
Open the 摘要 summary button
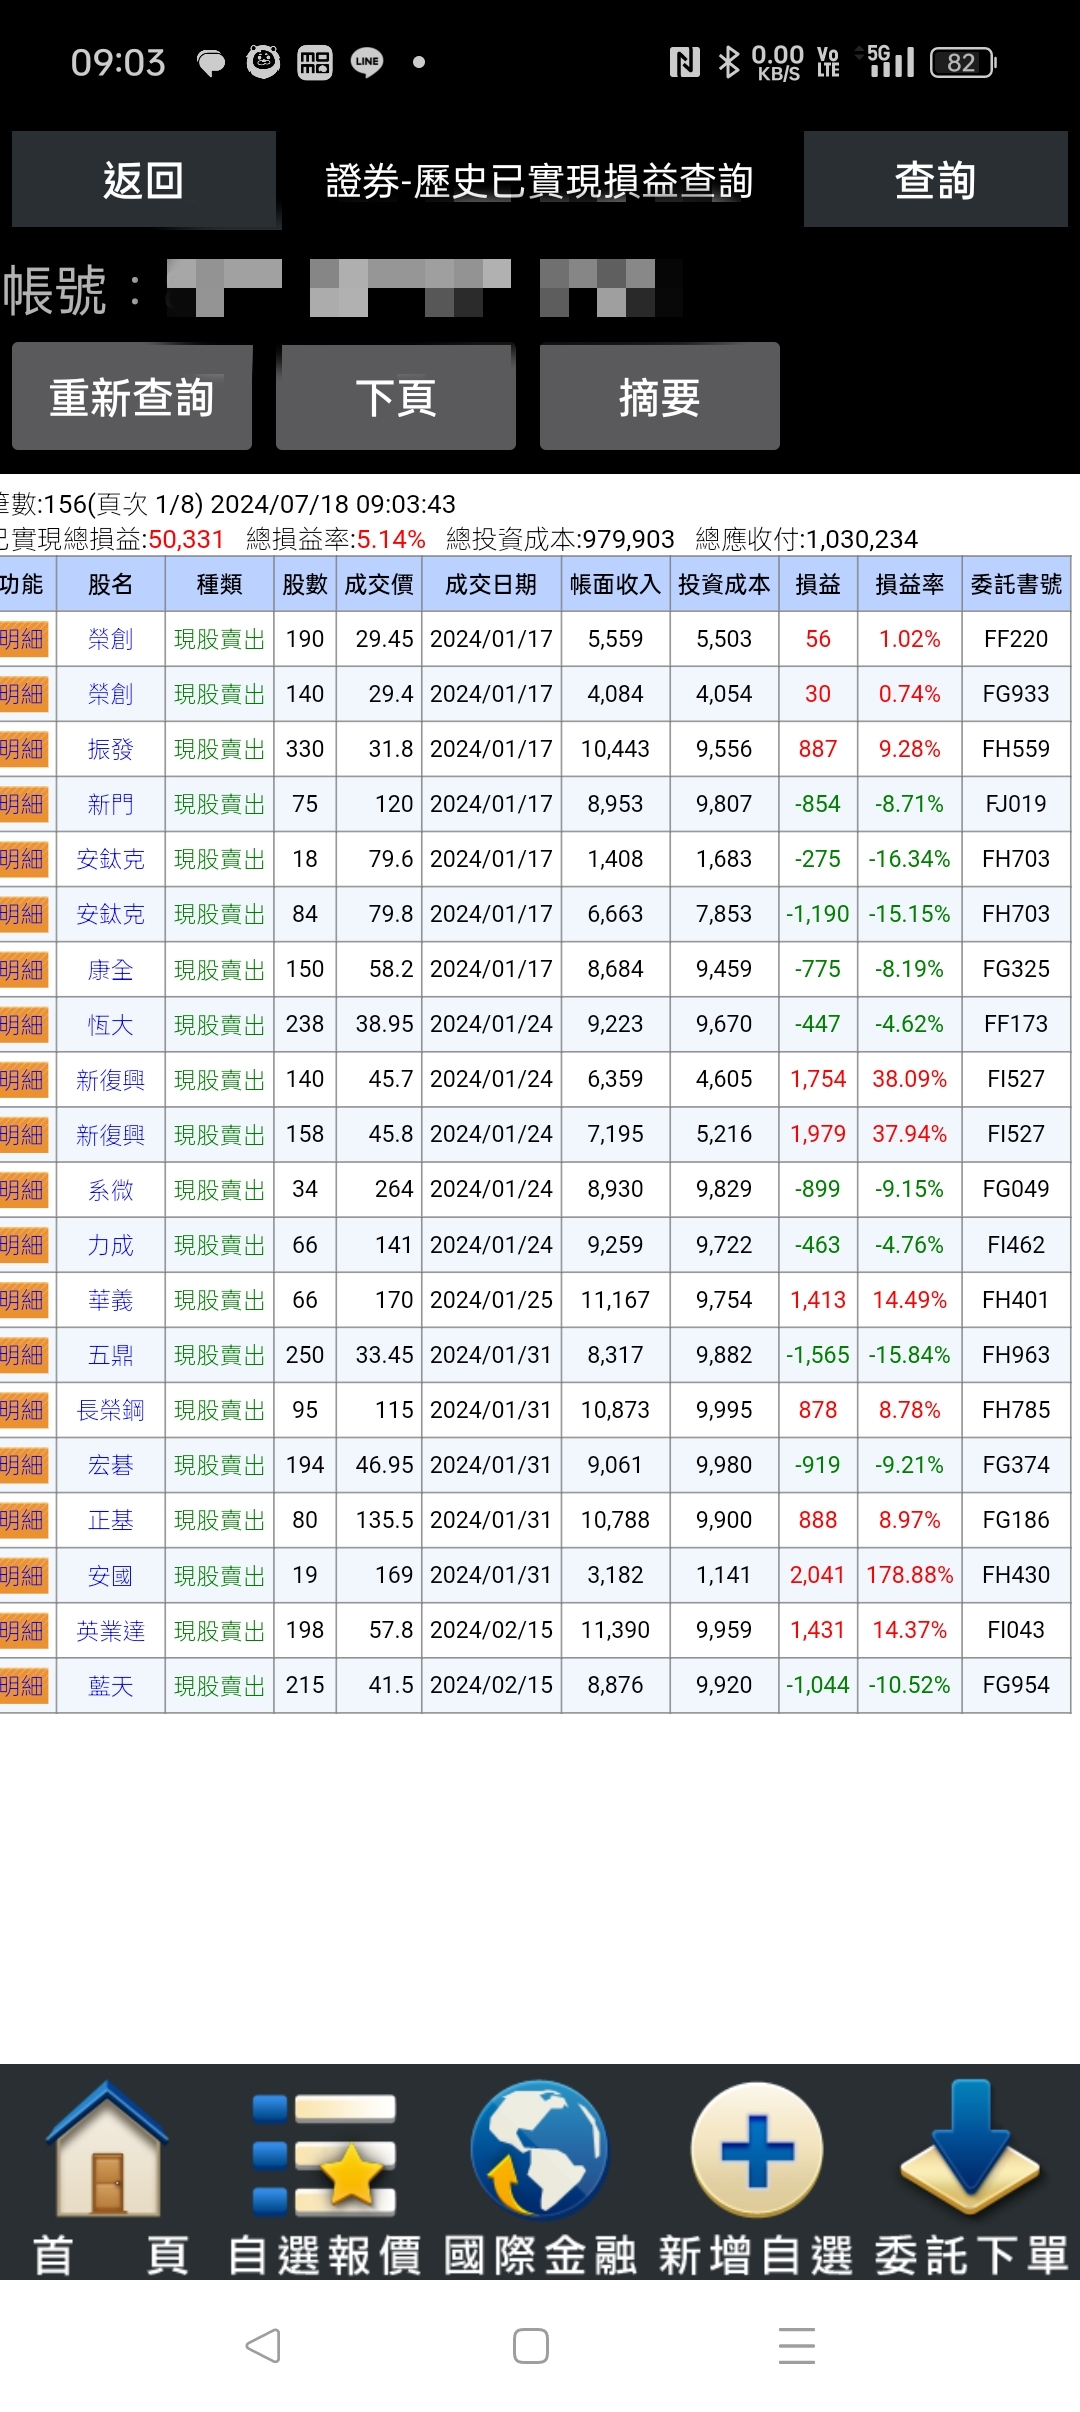point(660,397)
